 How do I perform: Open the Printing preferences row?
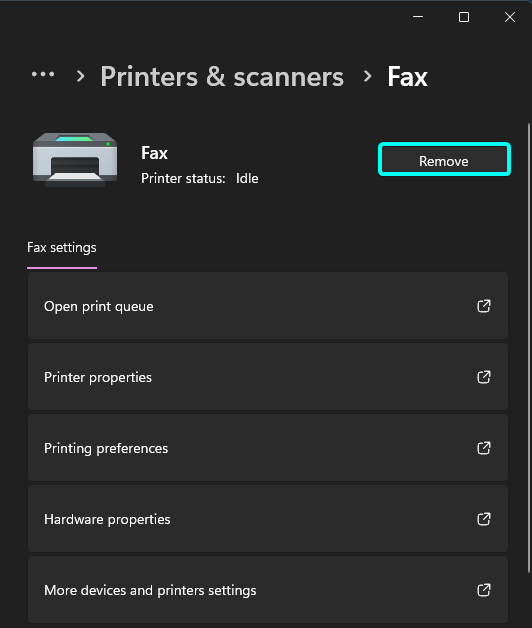(x=268, y=447)
